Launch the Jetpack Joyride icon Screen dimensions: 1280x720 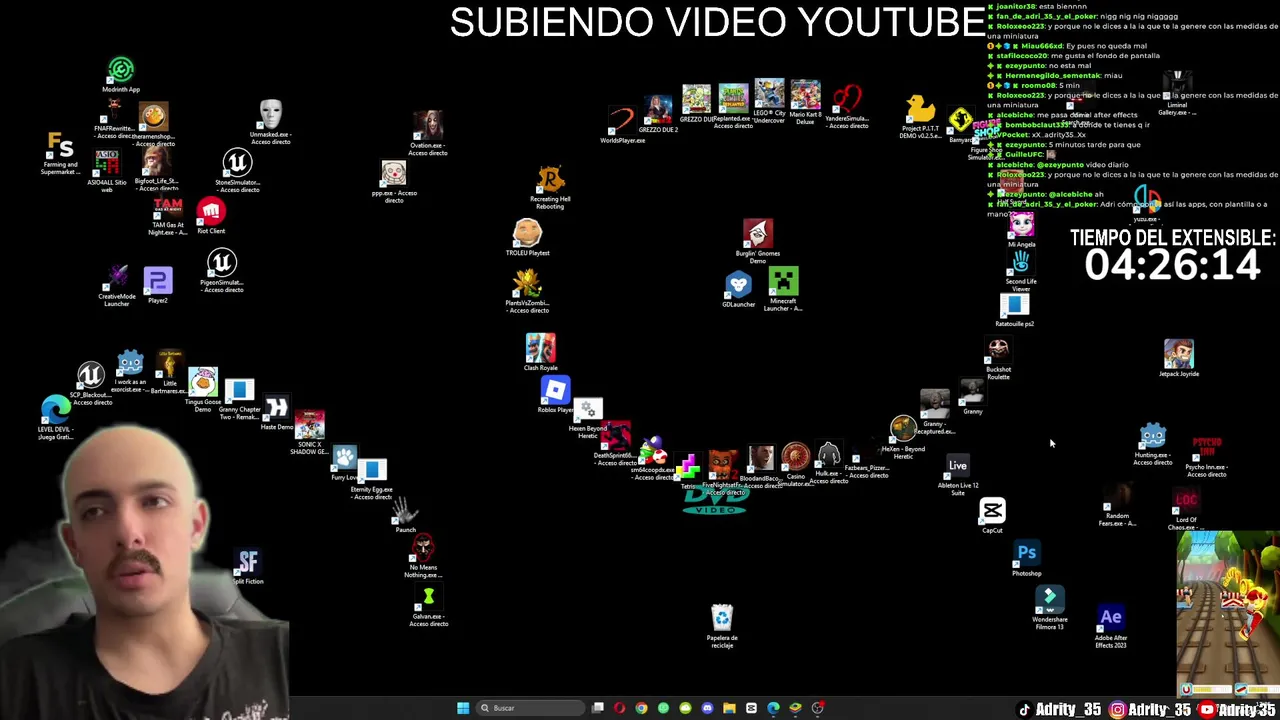point(1178,358)
